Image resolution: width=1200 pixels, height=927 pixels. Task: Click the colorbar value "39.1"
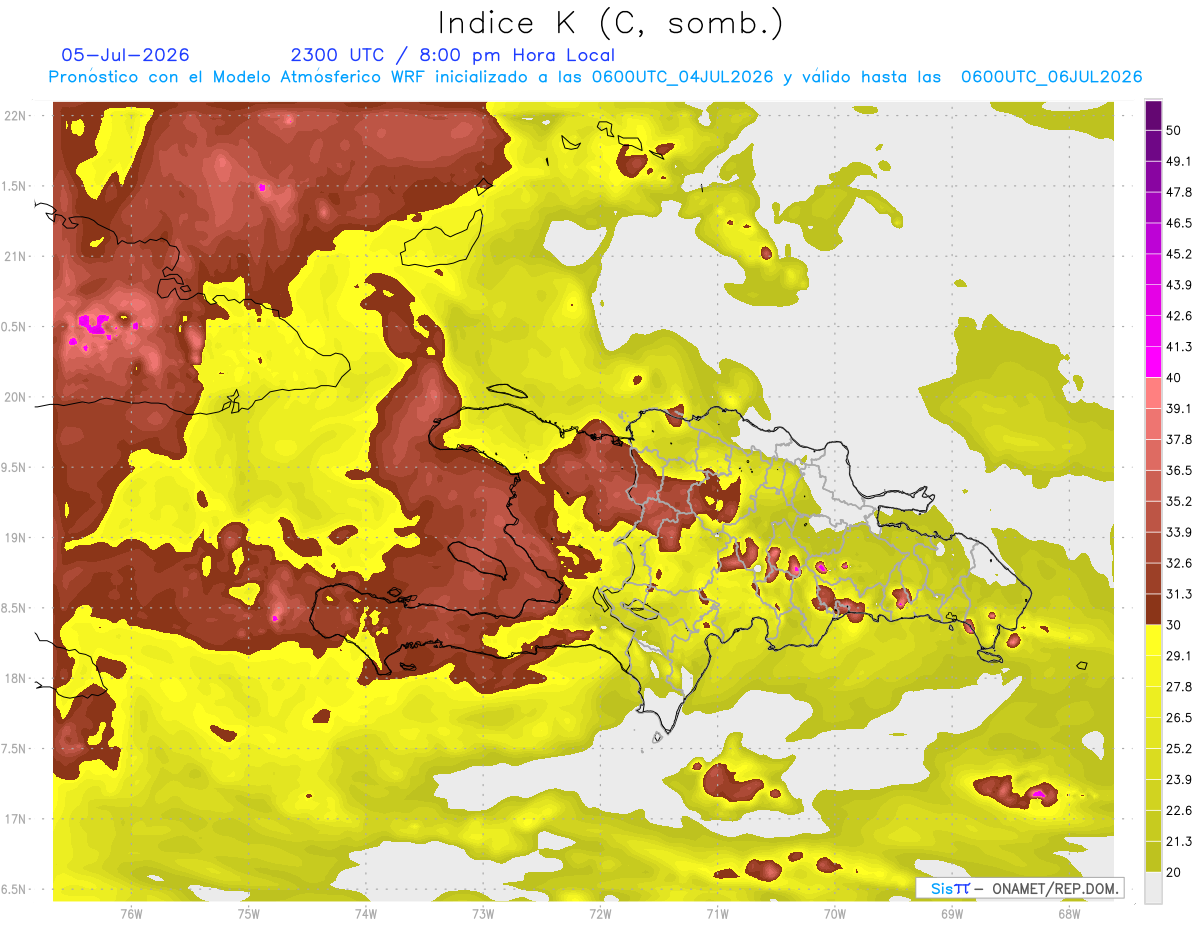[1180, 408]
